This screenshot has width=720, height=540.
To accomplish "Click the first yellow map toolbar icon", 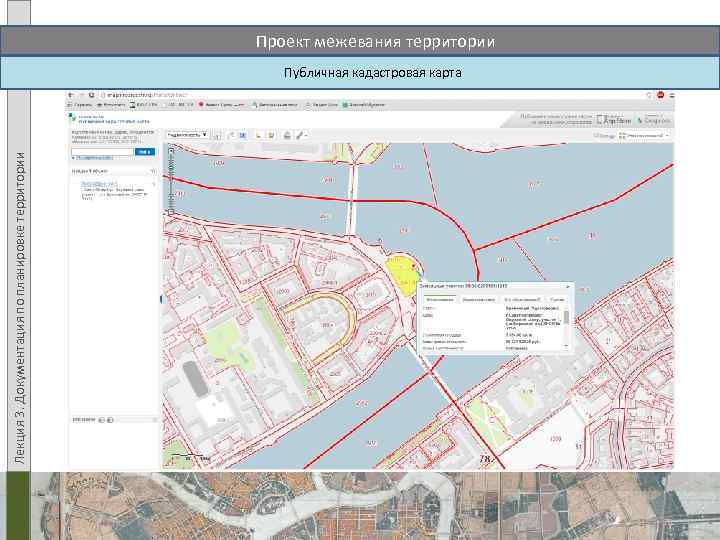I will (258, 135).
